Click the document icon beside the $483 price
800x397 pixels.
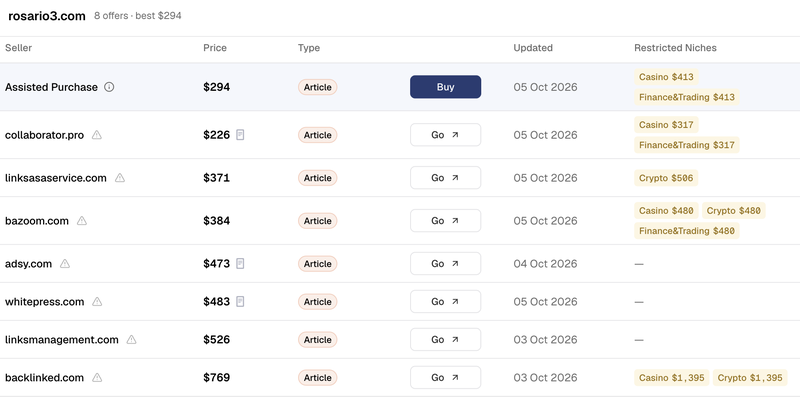click(x=240, y=302)
